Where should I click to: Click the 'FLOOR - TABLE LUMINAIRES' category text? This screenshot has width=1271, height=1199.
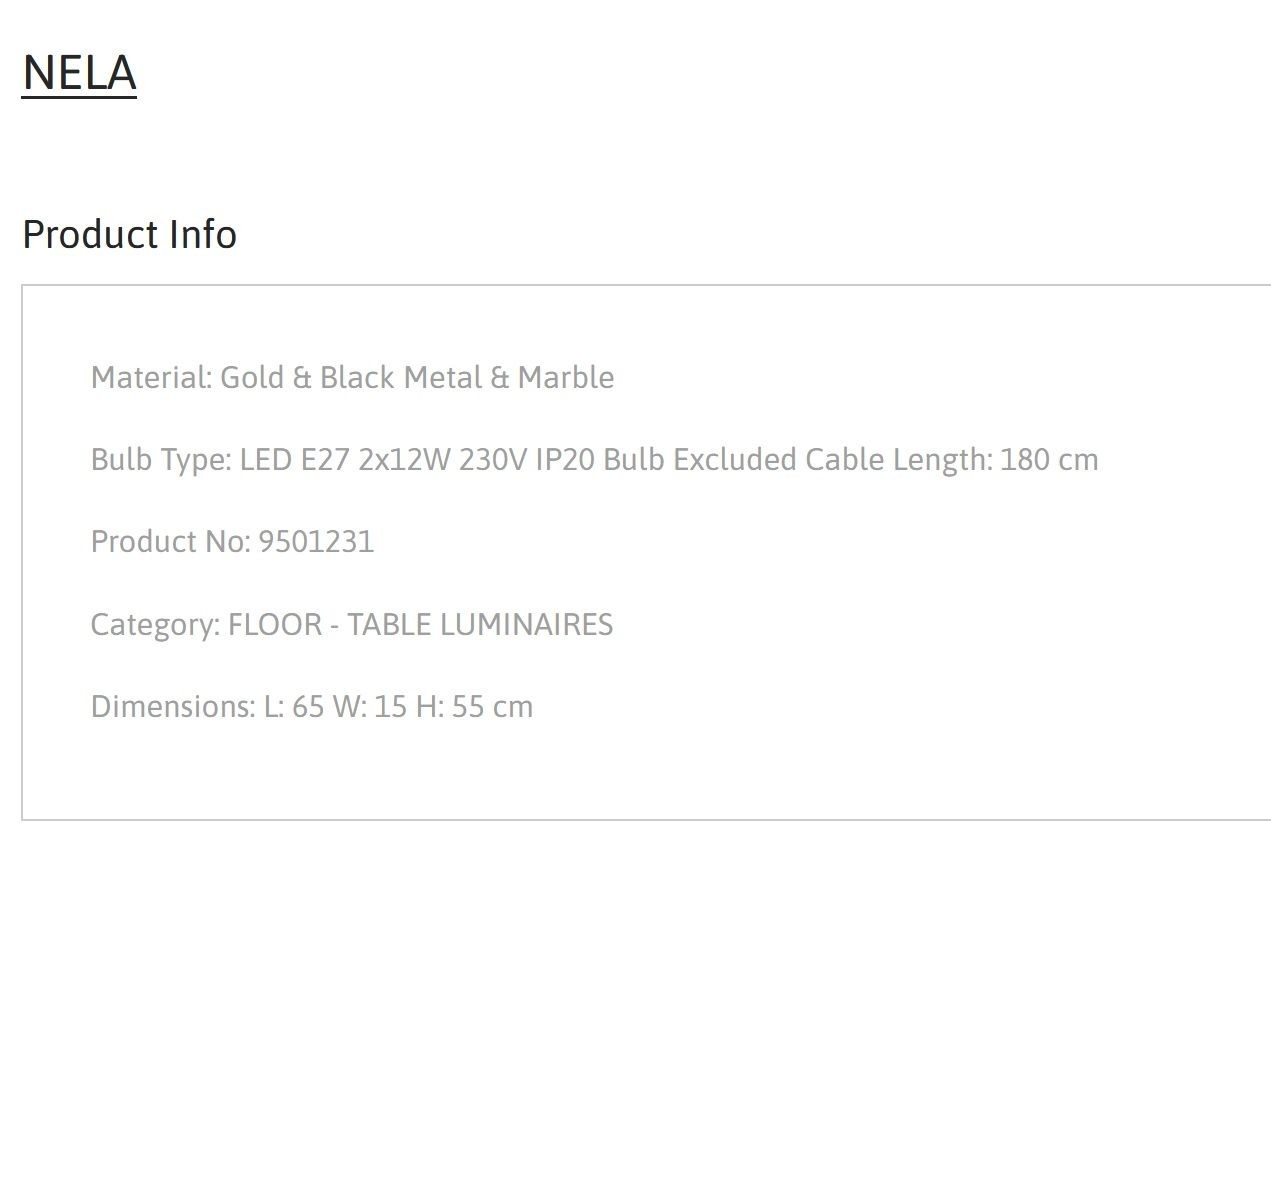[x=420, y=624]
